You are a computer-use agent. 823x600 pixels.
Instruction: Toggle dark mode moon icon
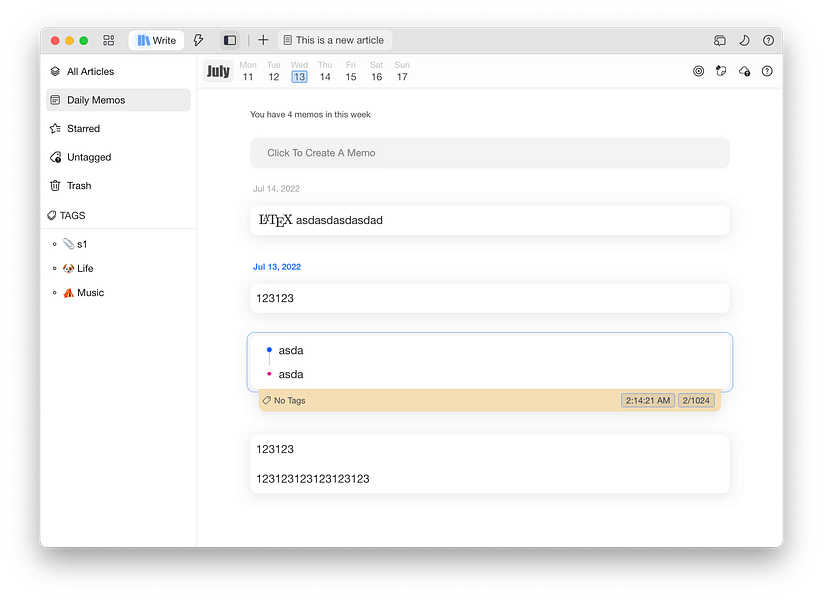(744, 40)
